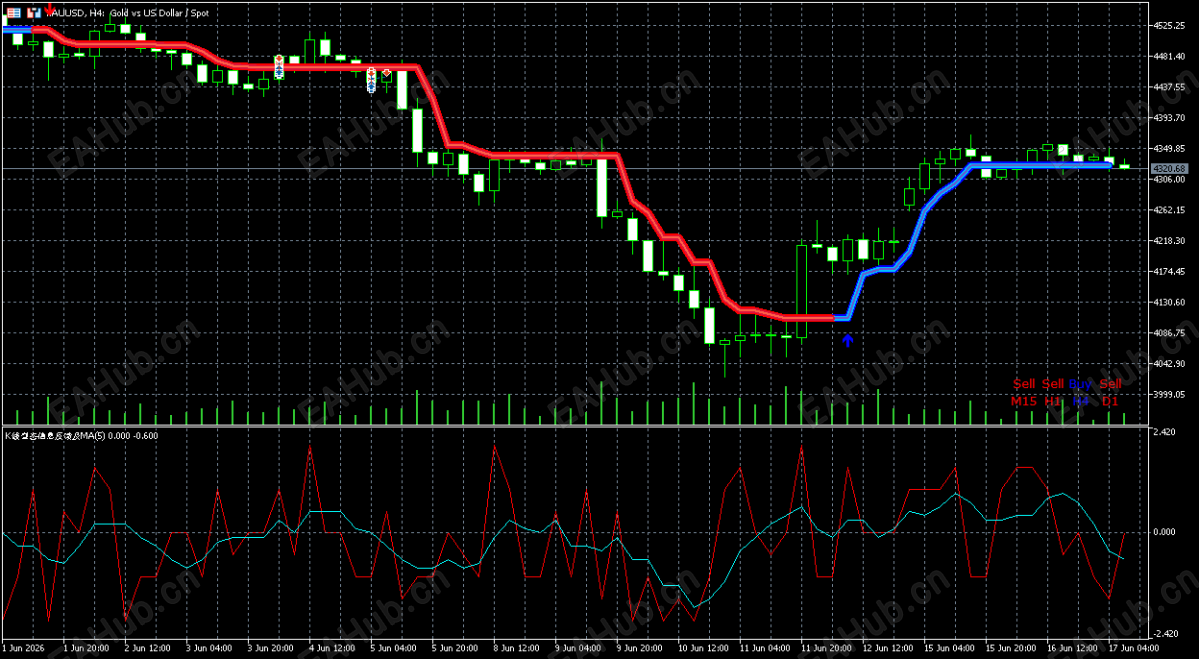Click price scale value 4481.40
Image resolution: width=1199 pixels, height=659 pixels.
(1168, 57)
